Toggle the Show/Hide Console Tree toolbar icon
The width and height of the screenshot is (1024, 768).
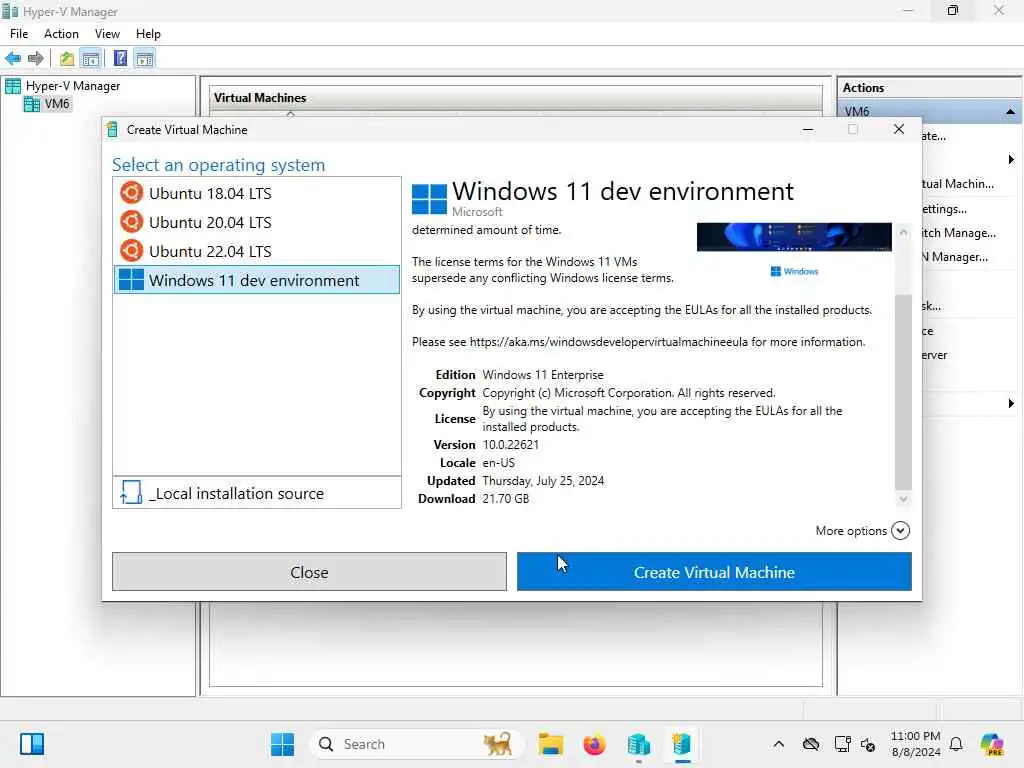point(91,59)
